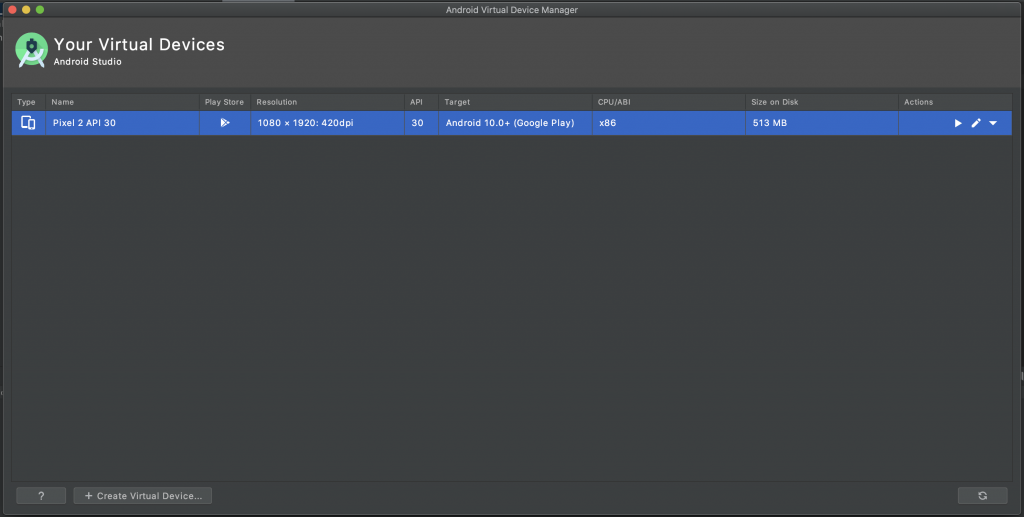
Task: Close the window with red button
Action: [x=12, y=10]
